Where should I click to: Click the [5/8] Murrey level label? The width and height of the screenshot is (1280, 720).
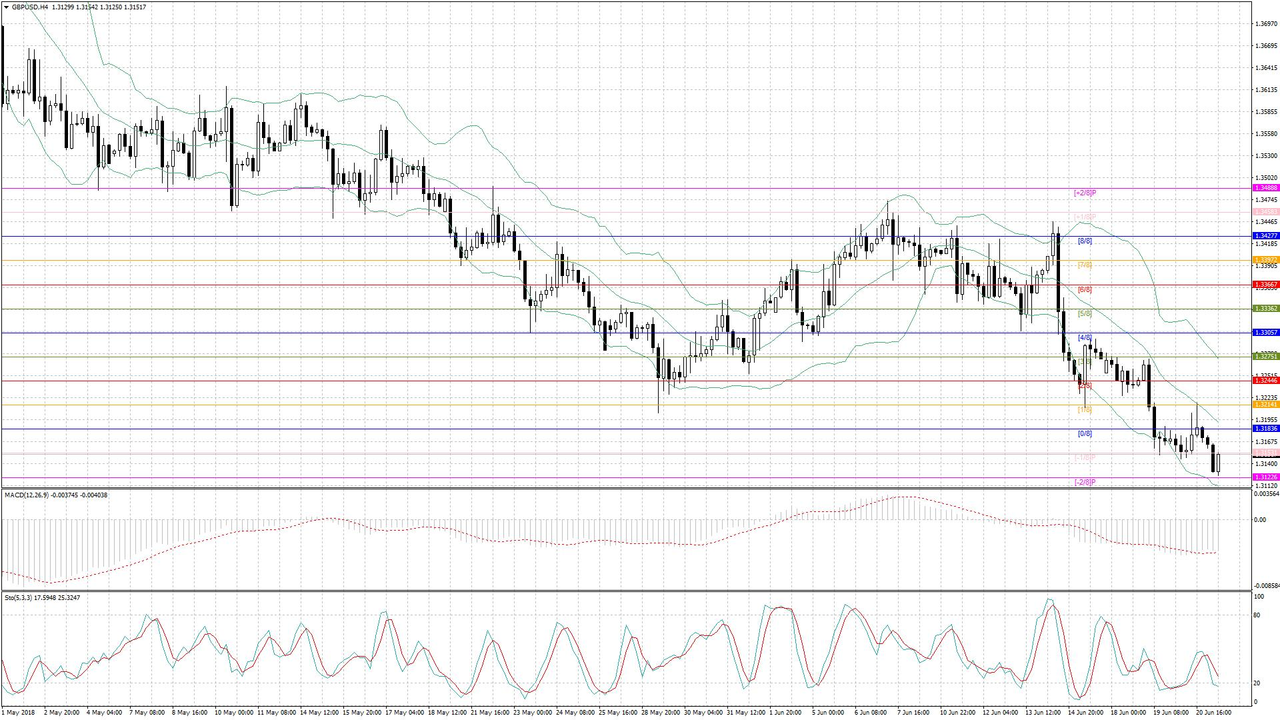coord(1084,313)
